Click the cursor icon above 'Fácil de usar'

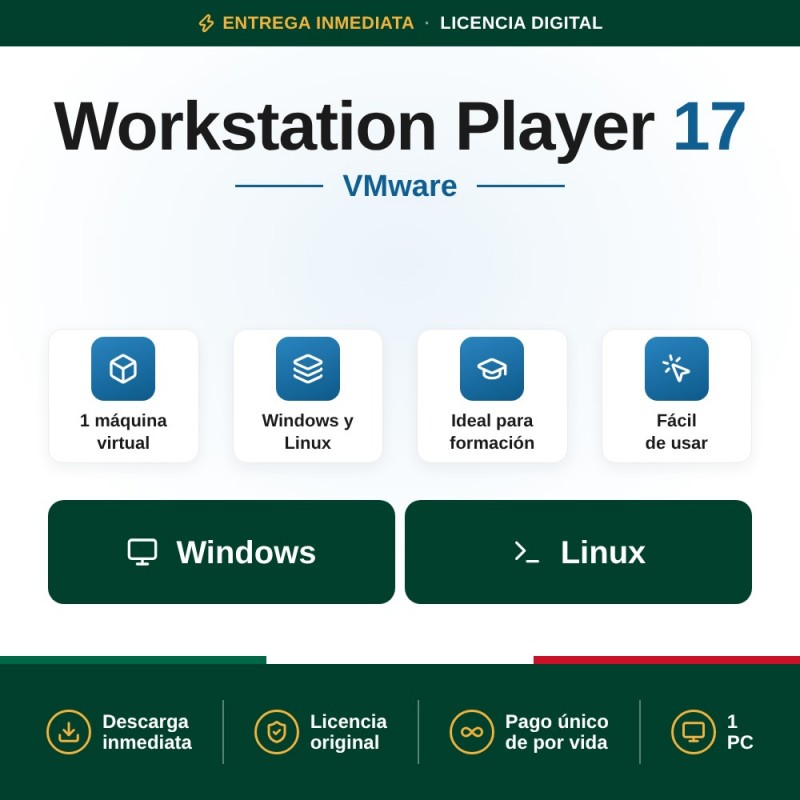click(677, 368)
